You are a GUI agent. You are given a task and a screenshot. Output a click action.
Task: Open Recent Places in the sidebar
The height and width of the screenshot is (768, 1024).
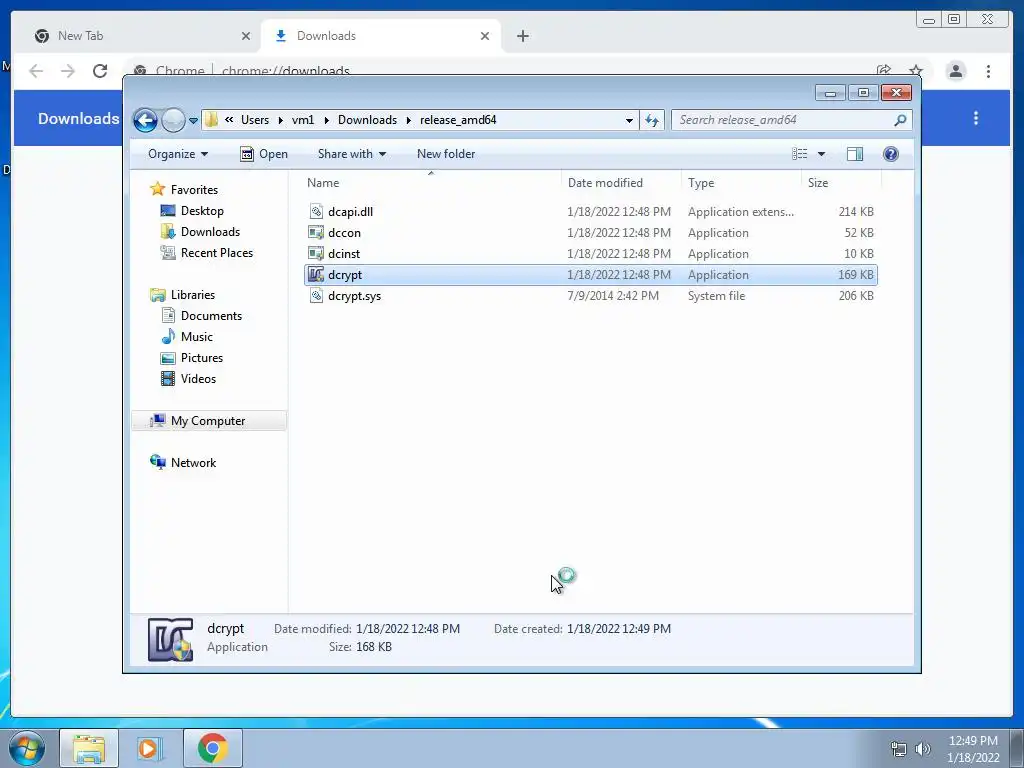[217, 253]
